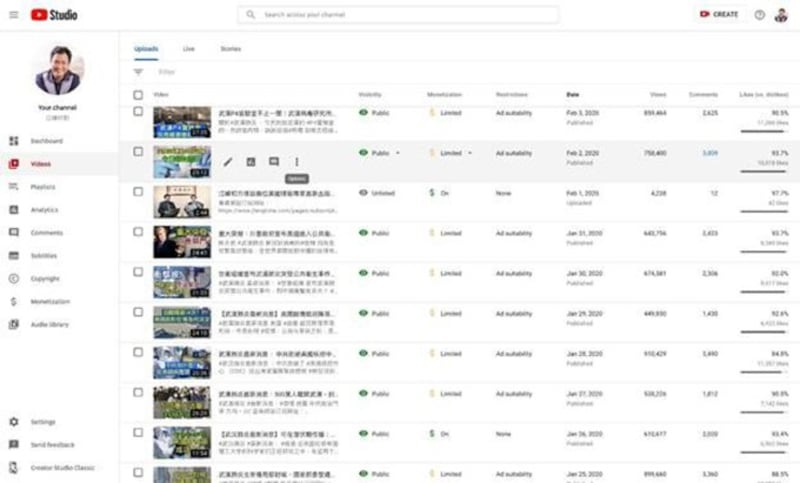
Task: Open the hamburger navigation menu
Action: (13, 14)
